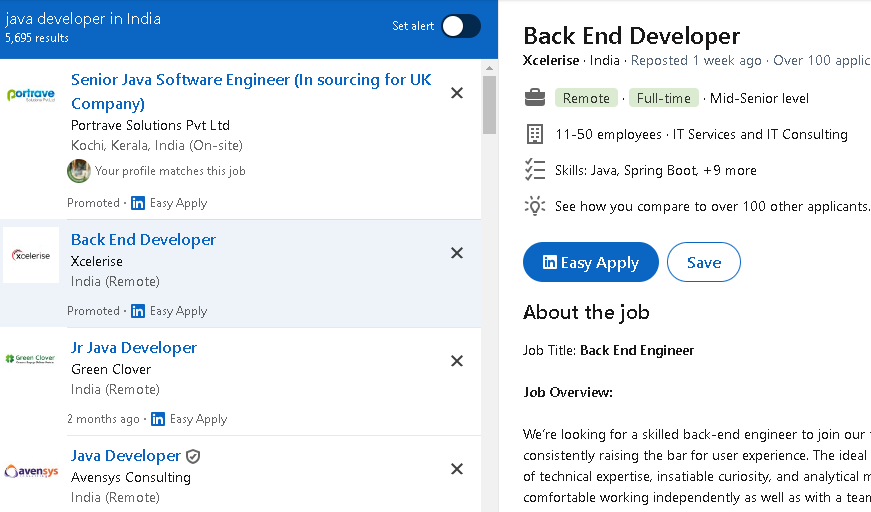
Task: Click the job list scrollbar thumb
Action: coord(489,105)
